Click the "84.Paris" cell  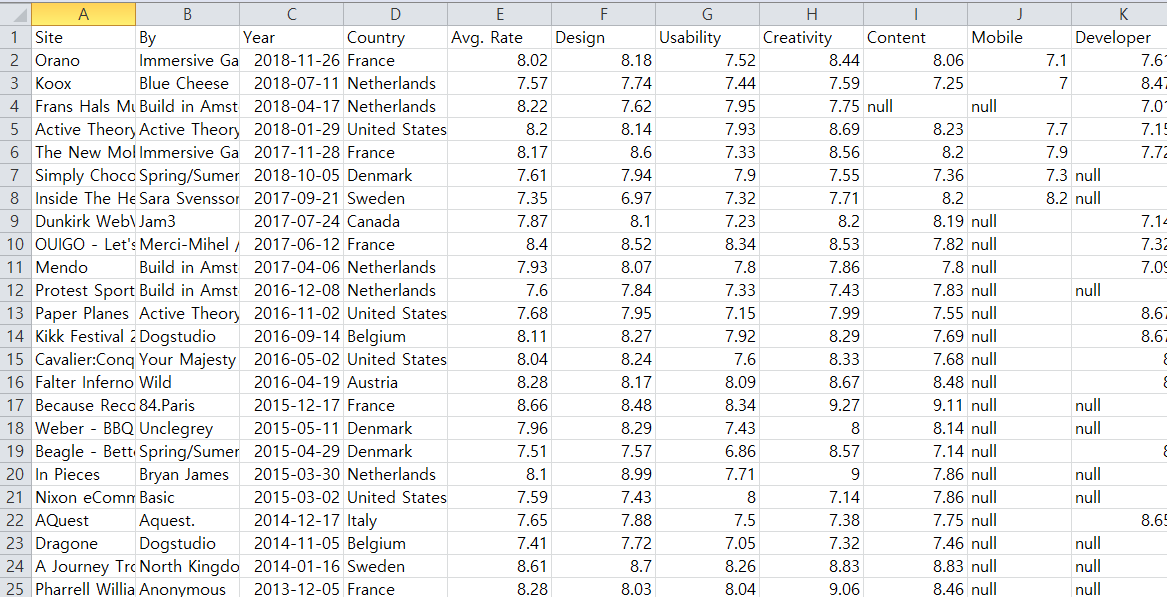[188, 405]
